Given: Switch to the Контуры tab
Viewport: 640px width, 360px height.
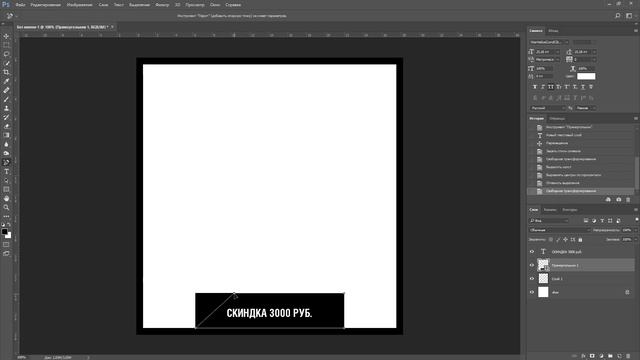Looking at the screenshot, I should tap(570, 210).
